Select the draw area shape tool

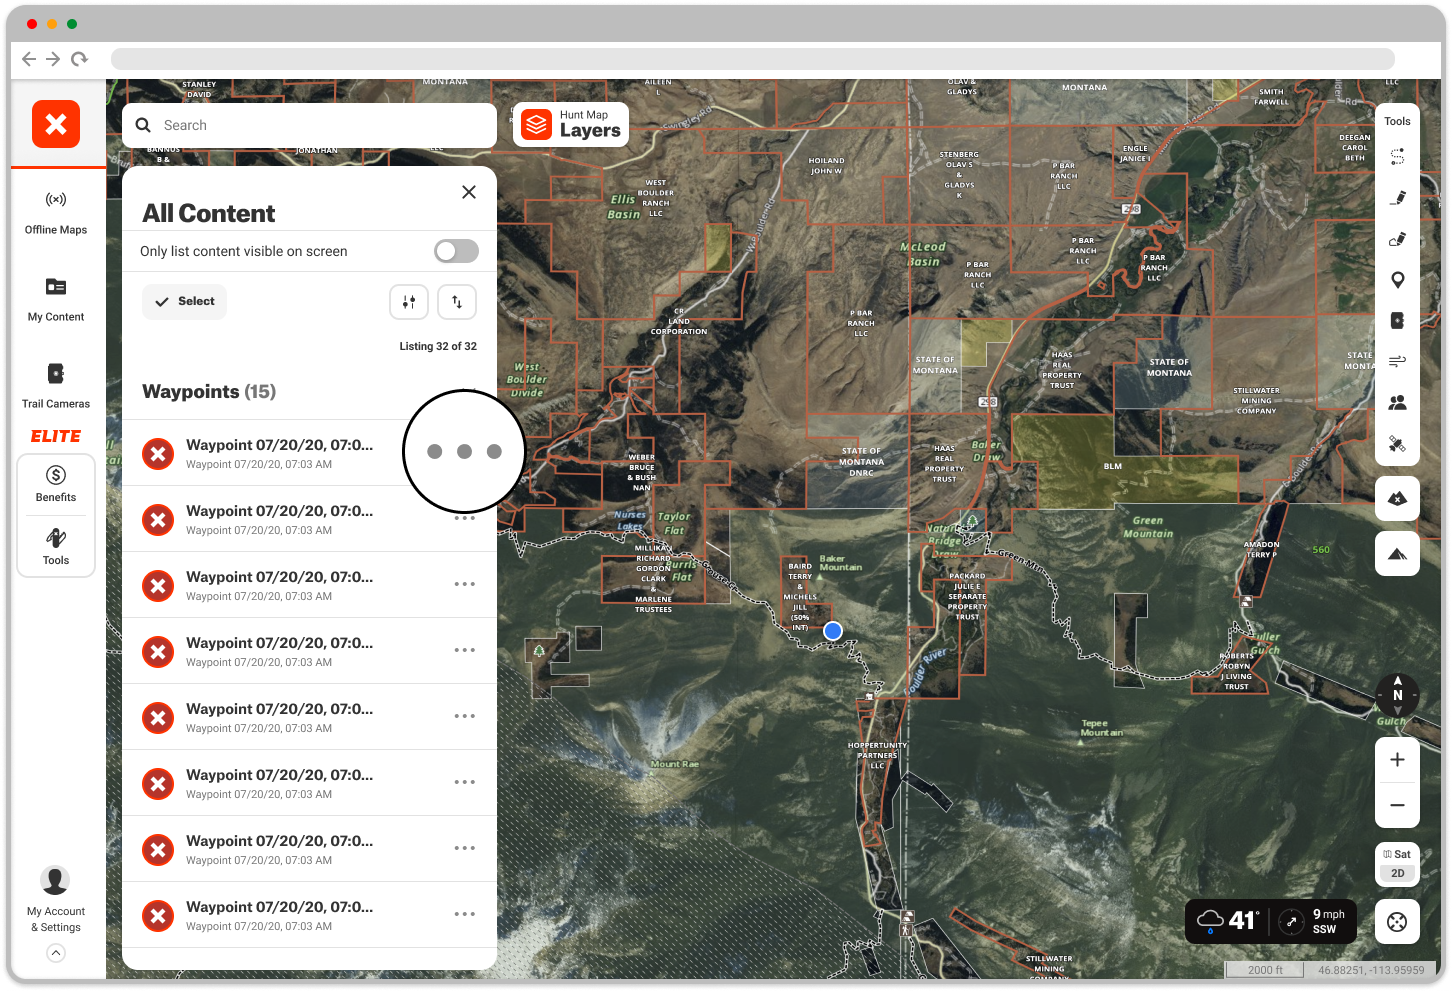1398,239
